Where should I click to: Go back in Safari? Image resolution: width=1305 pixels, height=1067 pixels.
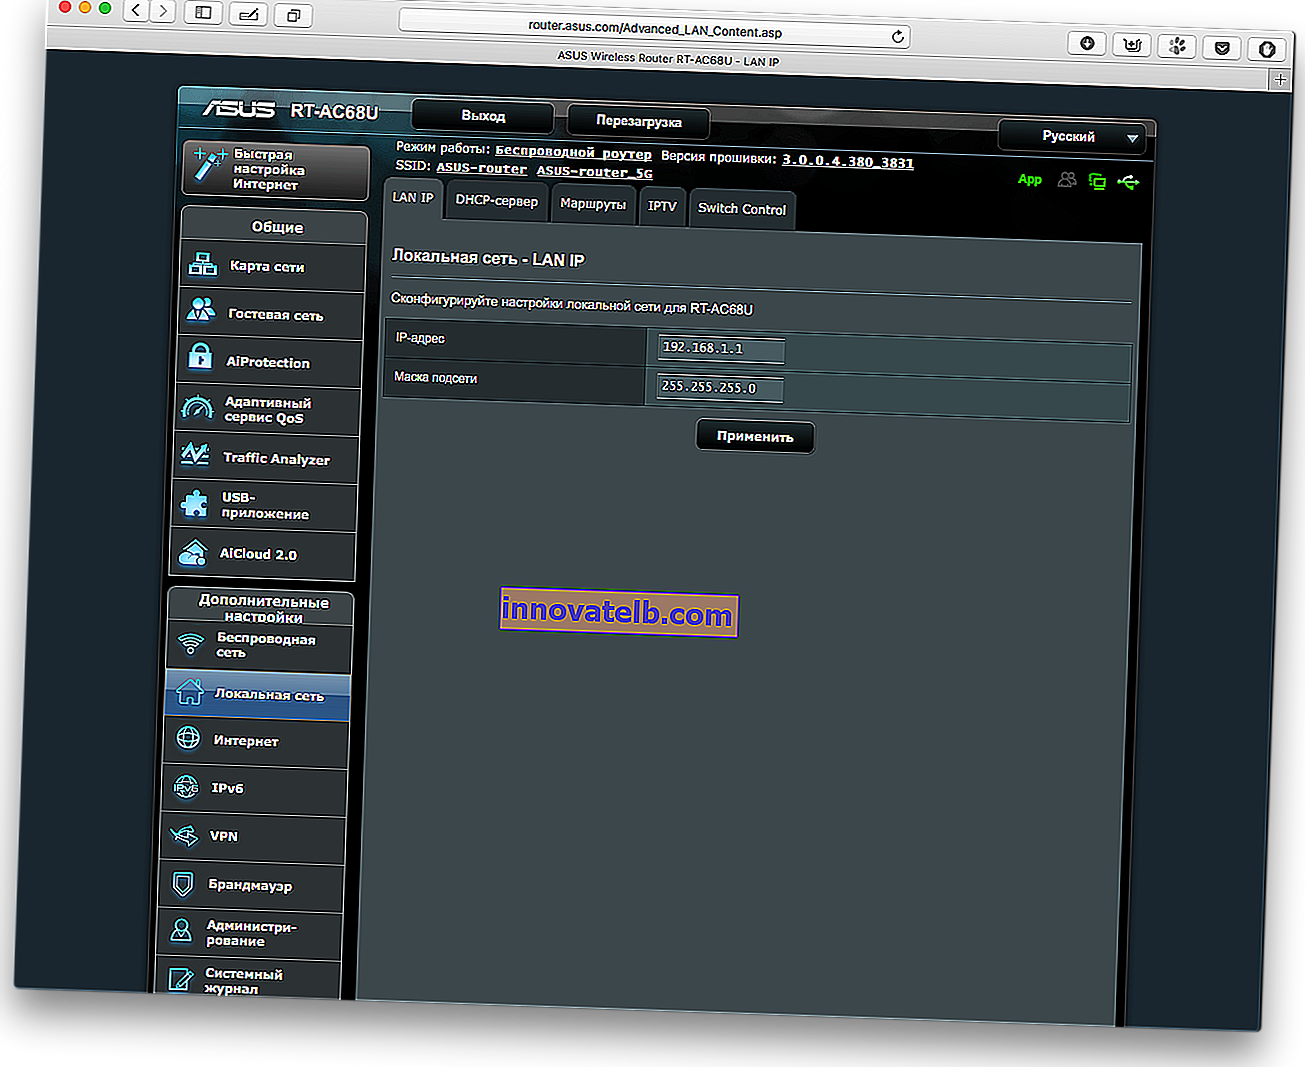137,11
